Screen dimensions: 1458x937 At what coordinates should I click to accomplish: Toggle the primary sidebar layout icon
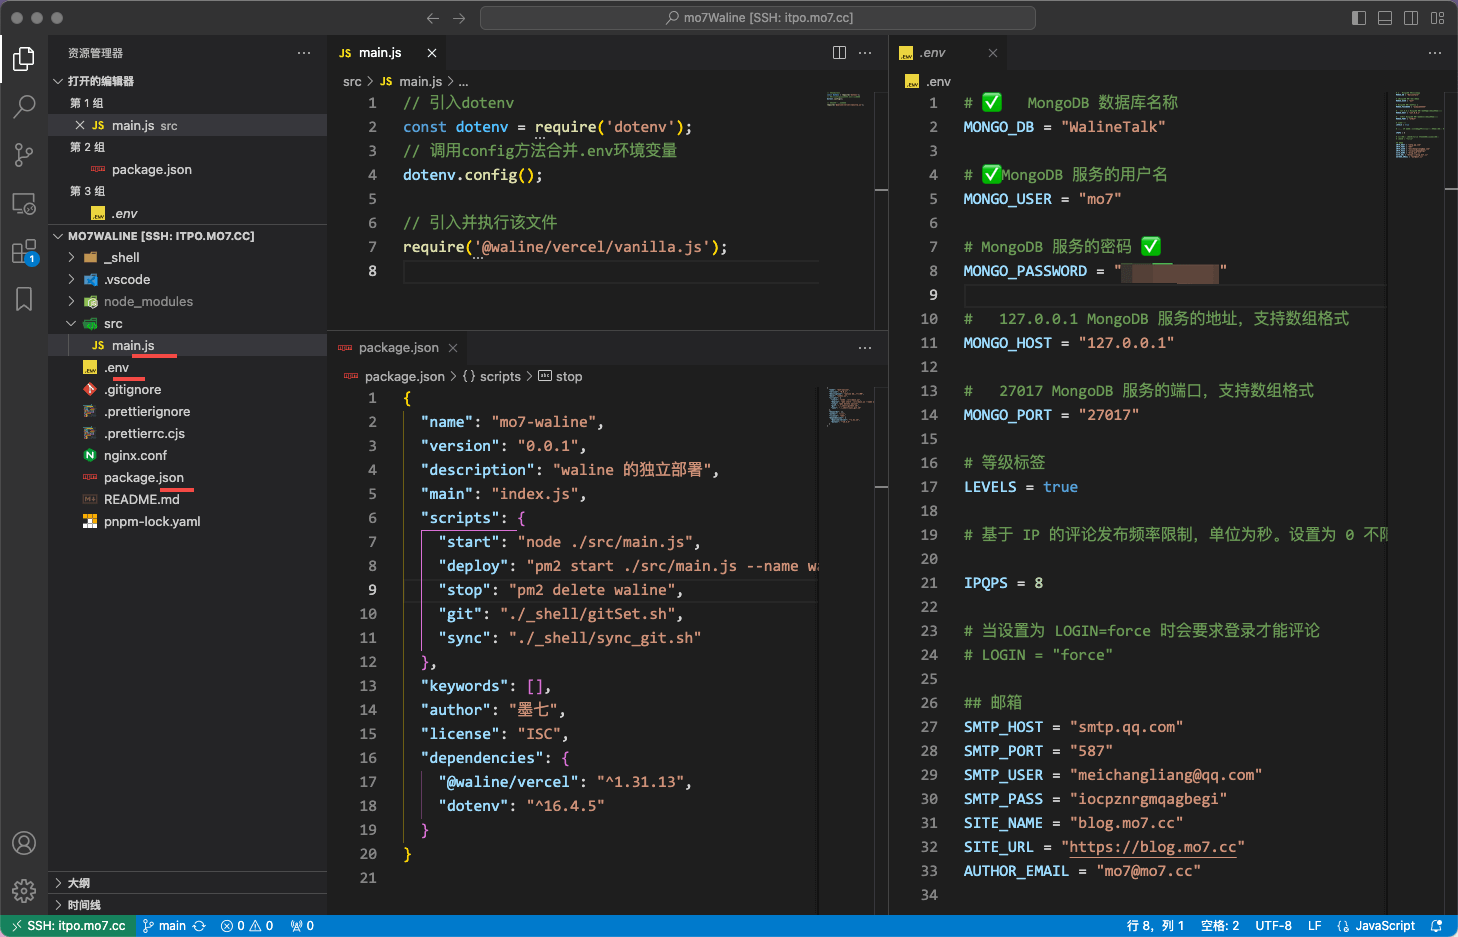point(1359,18)
